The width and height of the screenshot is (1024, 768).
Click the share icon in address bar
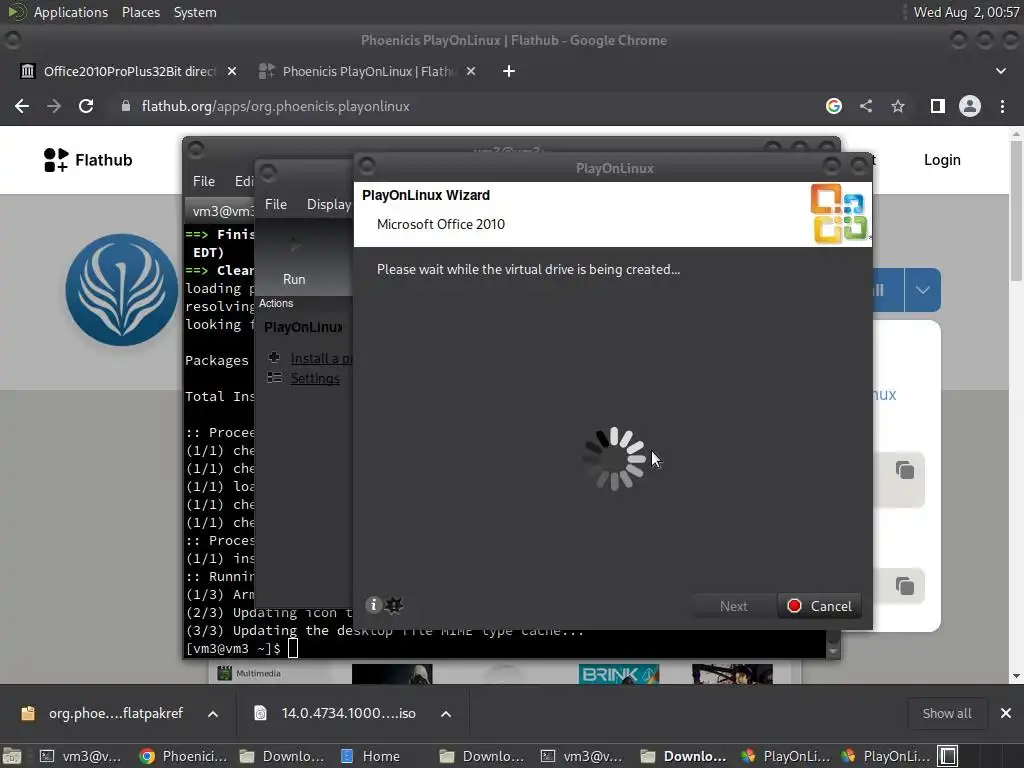(866, 106)
